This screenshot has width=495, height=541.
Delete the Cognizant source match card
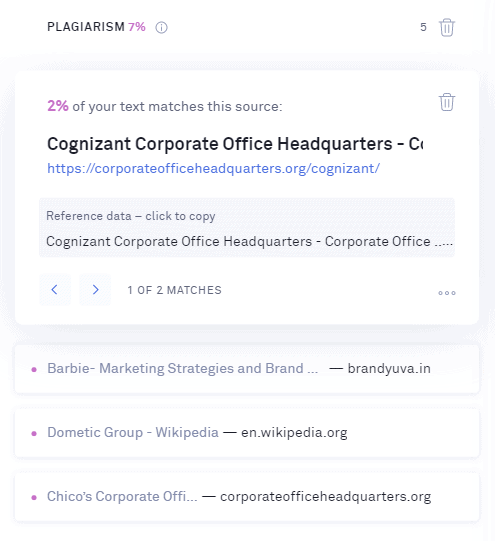coord(447,102)
